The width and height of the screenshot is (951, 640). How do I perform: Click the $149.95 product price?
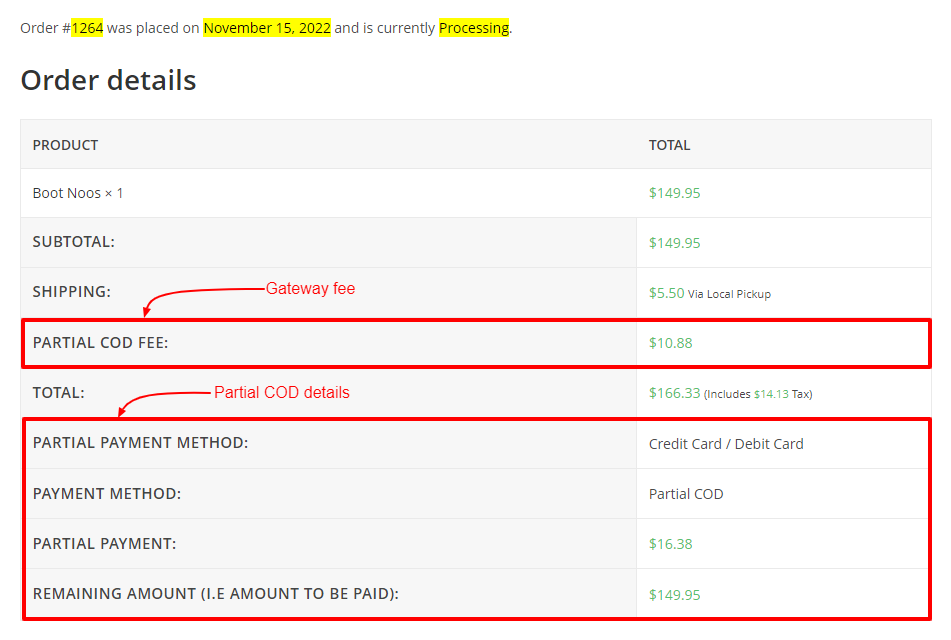(674, 192)
